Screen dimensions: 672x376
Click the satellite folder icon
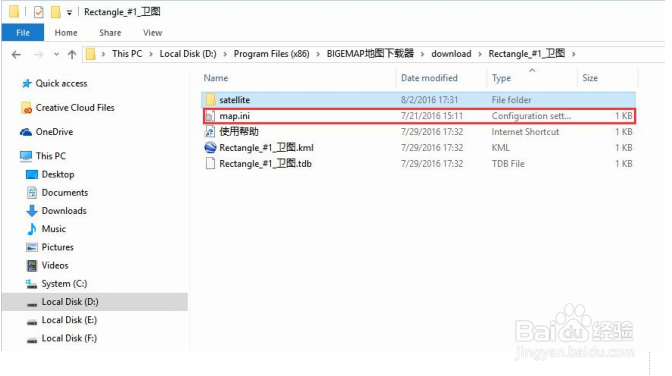click(210, 99)
